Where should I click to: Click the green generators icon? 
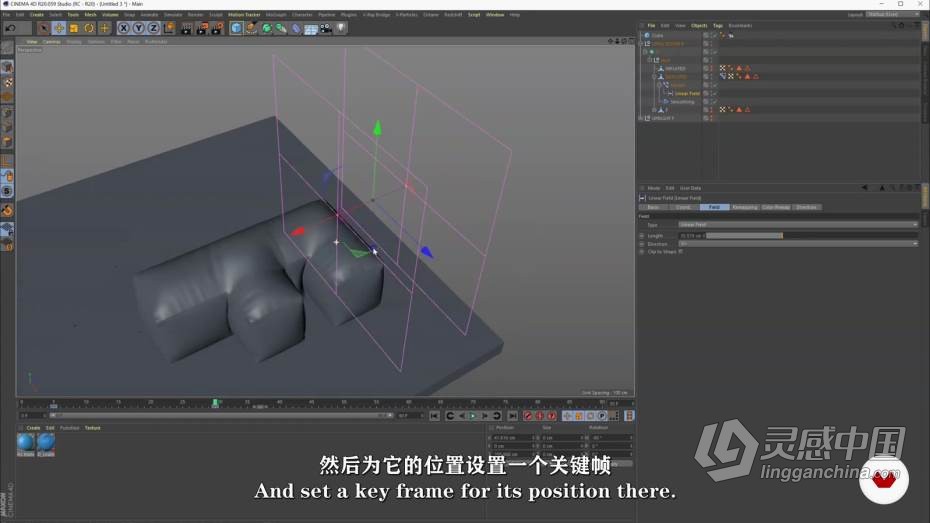(x=266, y=28)
